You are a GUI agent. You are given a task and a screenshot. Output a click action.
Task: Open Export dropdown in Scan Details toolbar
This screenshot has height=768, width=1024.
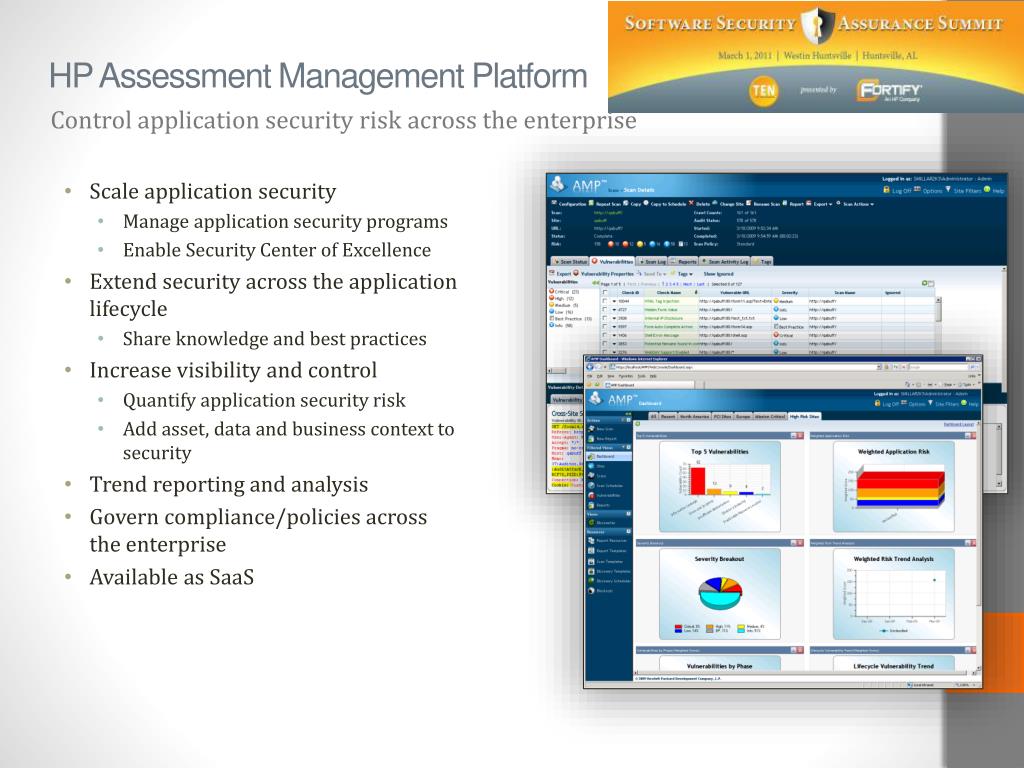pyautogui.click(x=820, y=204)
